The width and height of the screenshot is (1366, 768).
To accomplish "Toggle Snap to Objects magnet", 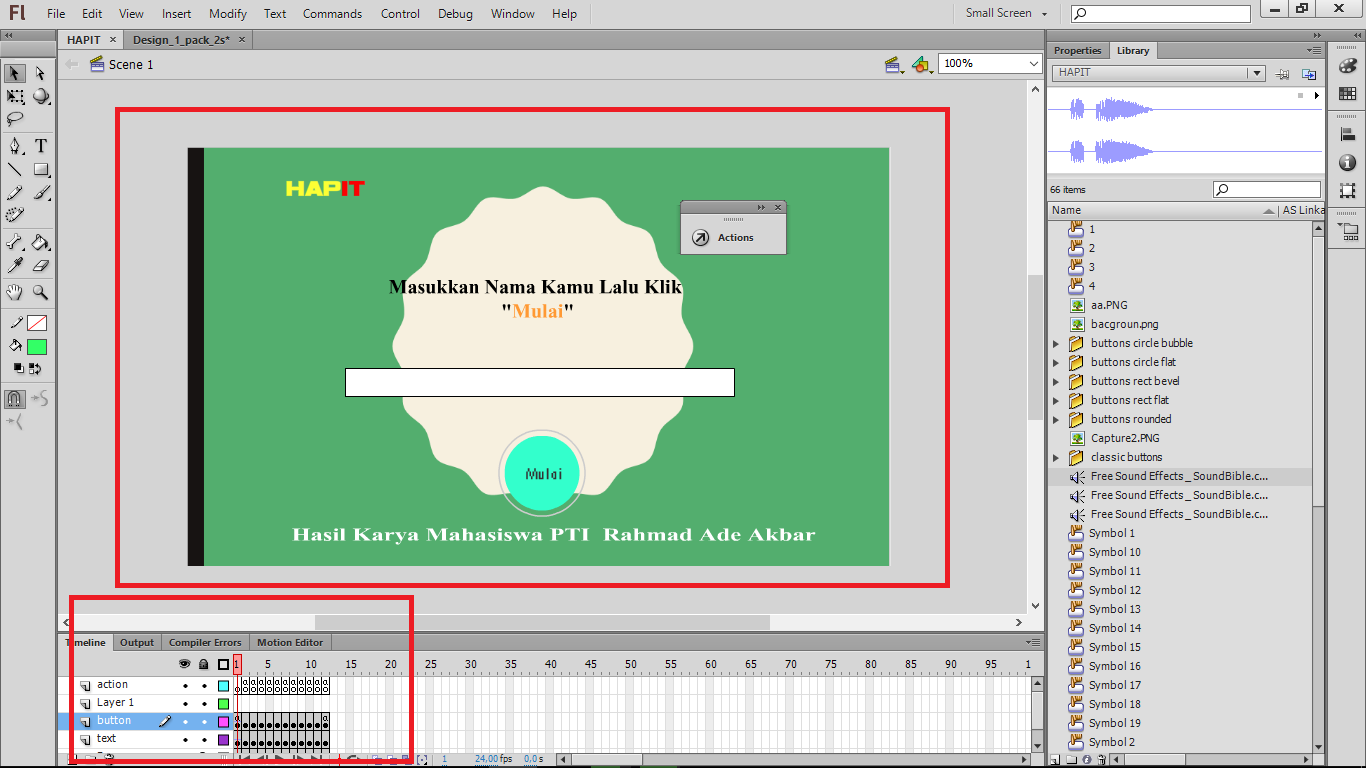I will (x=15, y=399).
